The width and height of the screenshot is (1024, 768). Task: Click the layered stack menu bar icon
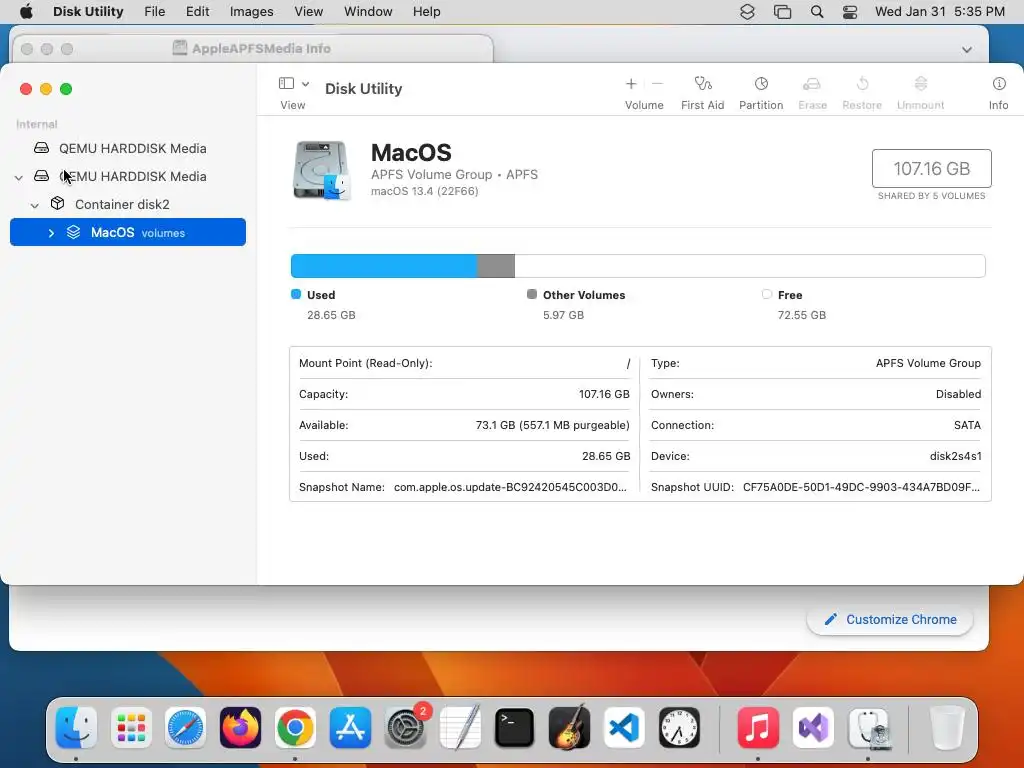point(747,12)
